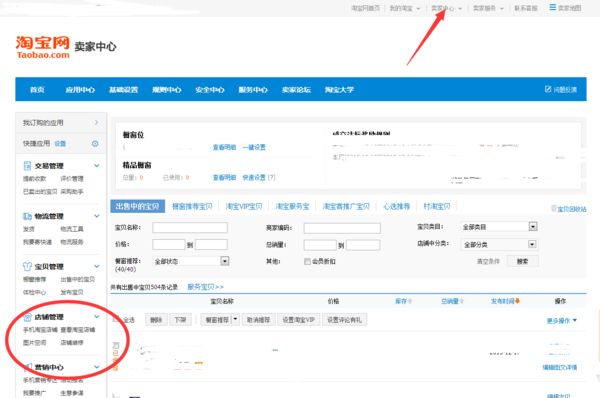This screenshot has height=398, width=600.
Task: Click the 取消推荐 button
Action: [258, 320]
